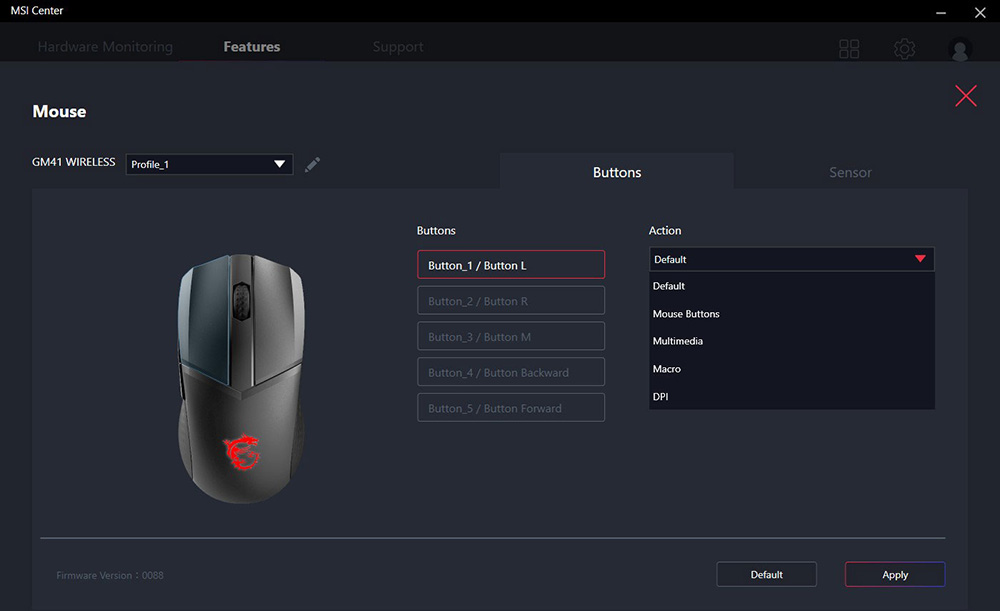This screenshot has height=611, width=1000.
Task: Close the Mouse panel with the red X
Action: pos(965,95)
